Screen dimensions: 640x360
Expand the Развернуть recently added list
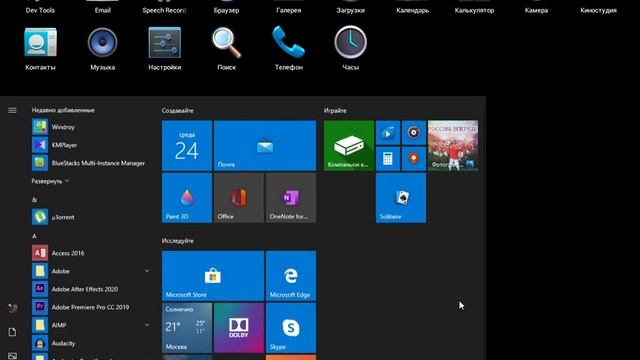50,181
